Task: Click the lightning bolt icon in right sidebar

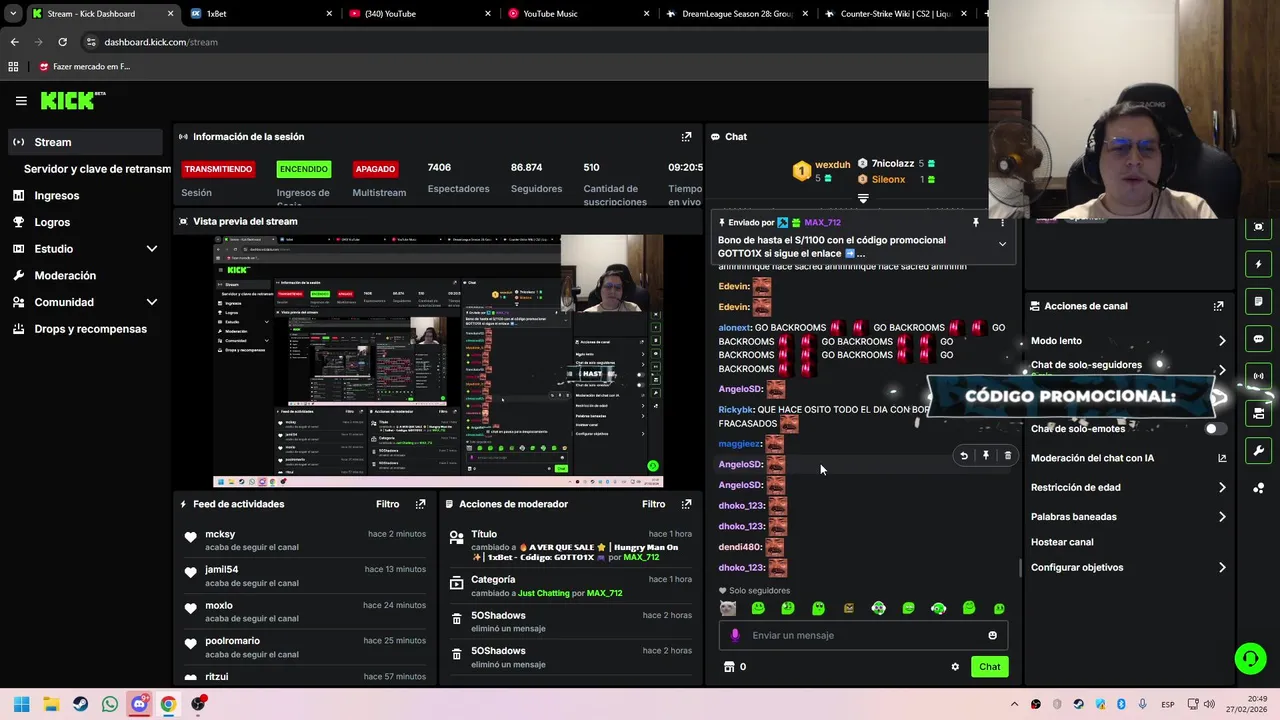Action: (1258, 265)
